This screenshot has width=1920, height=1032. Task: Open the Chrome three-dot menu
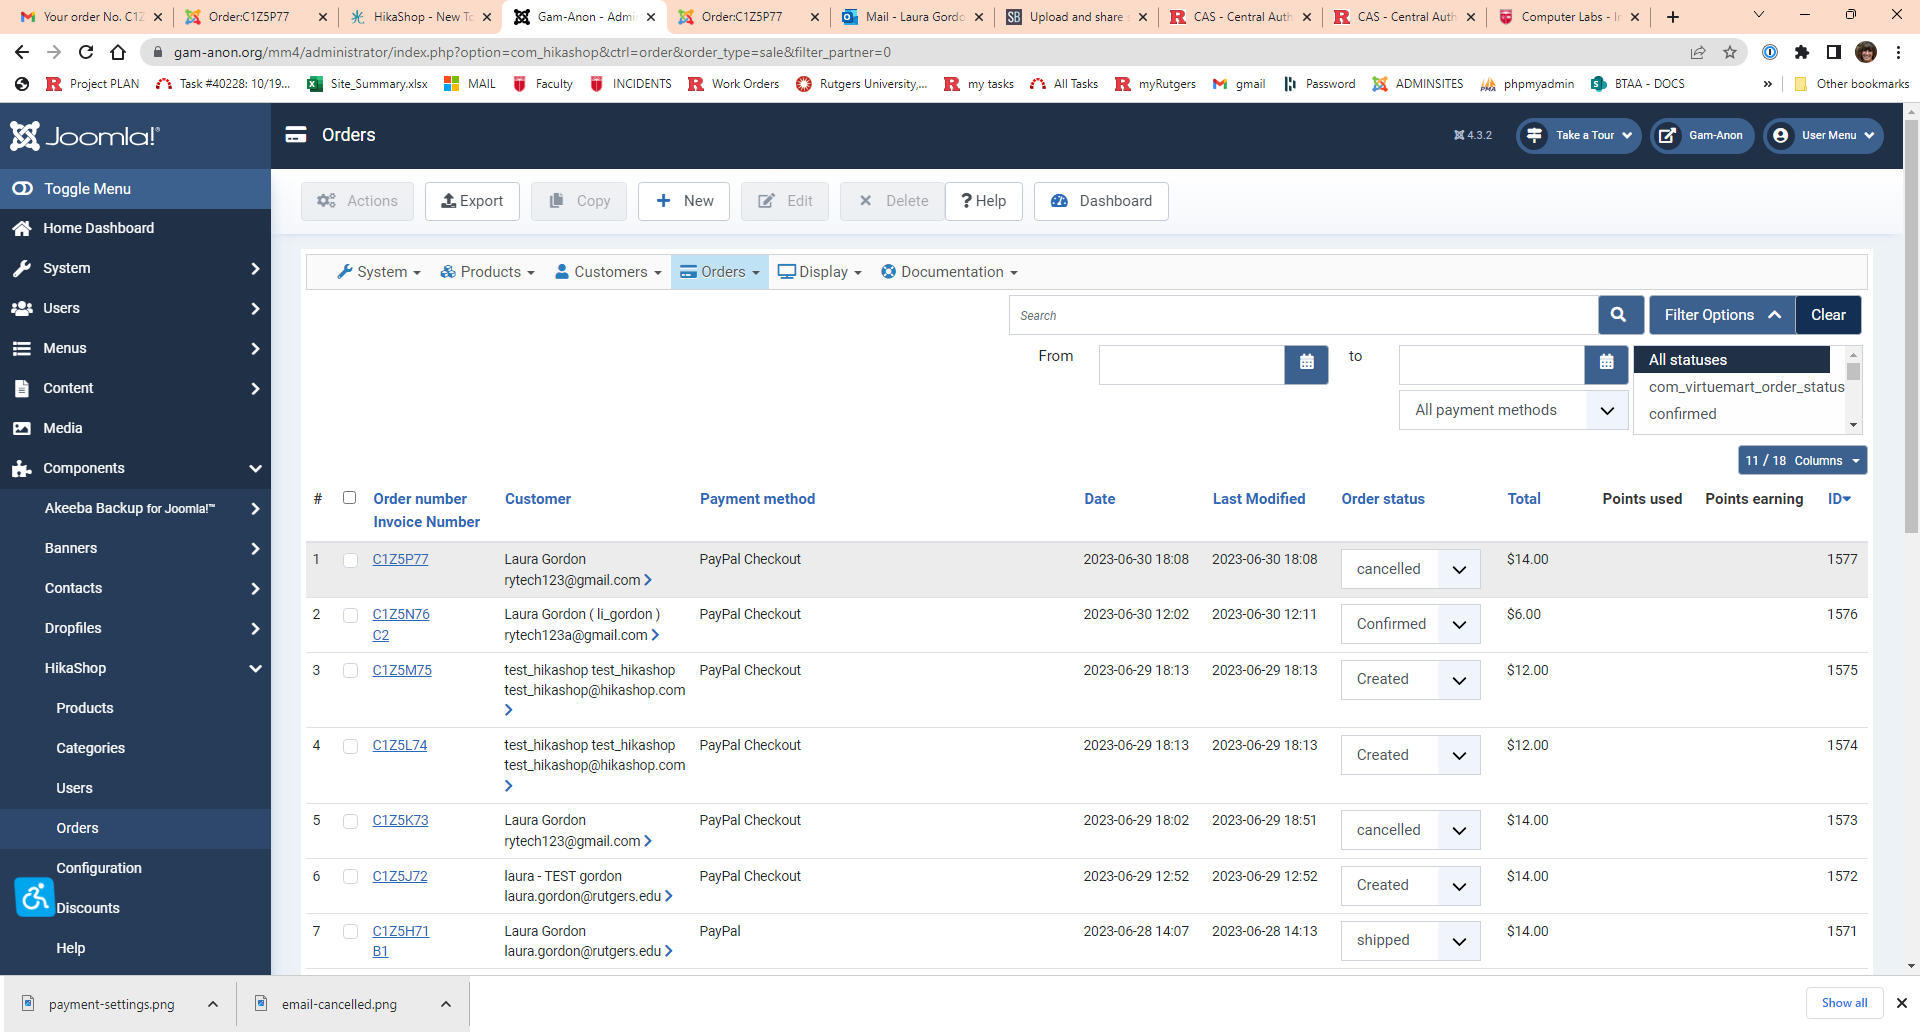point(1898,52)
